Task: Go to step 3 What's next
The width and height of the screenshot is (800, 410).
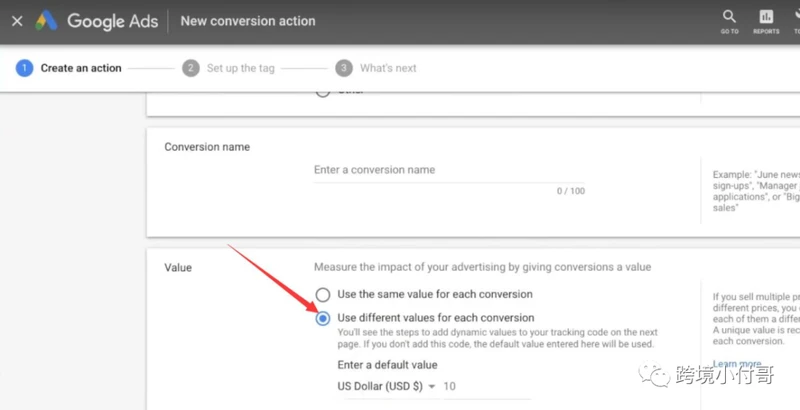Action: (x=376, y=68)
